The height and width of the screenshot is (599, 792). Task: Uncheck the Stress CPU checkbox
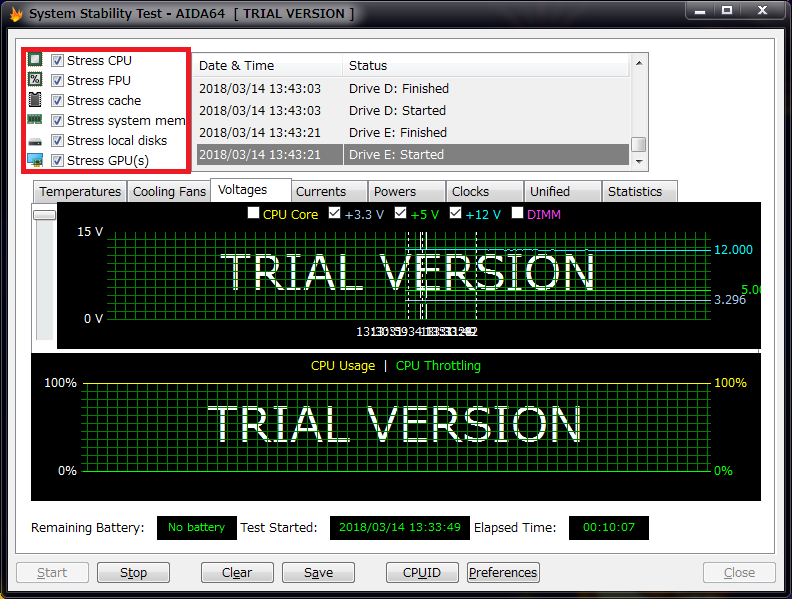(58, 61)
